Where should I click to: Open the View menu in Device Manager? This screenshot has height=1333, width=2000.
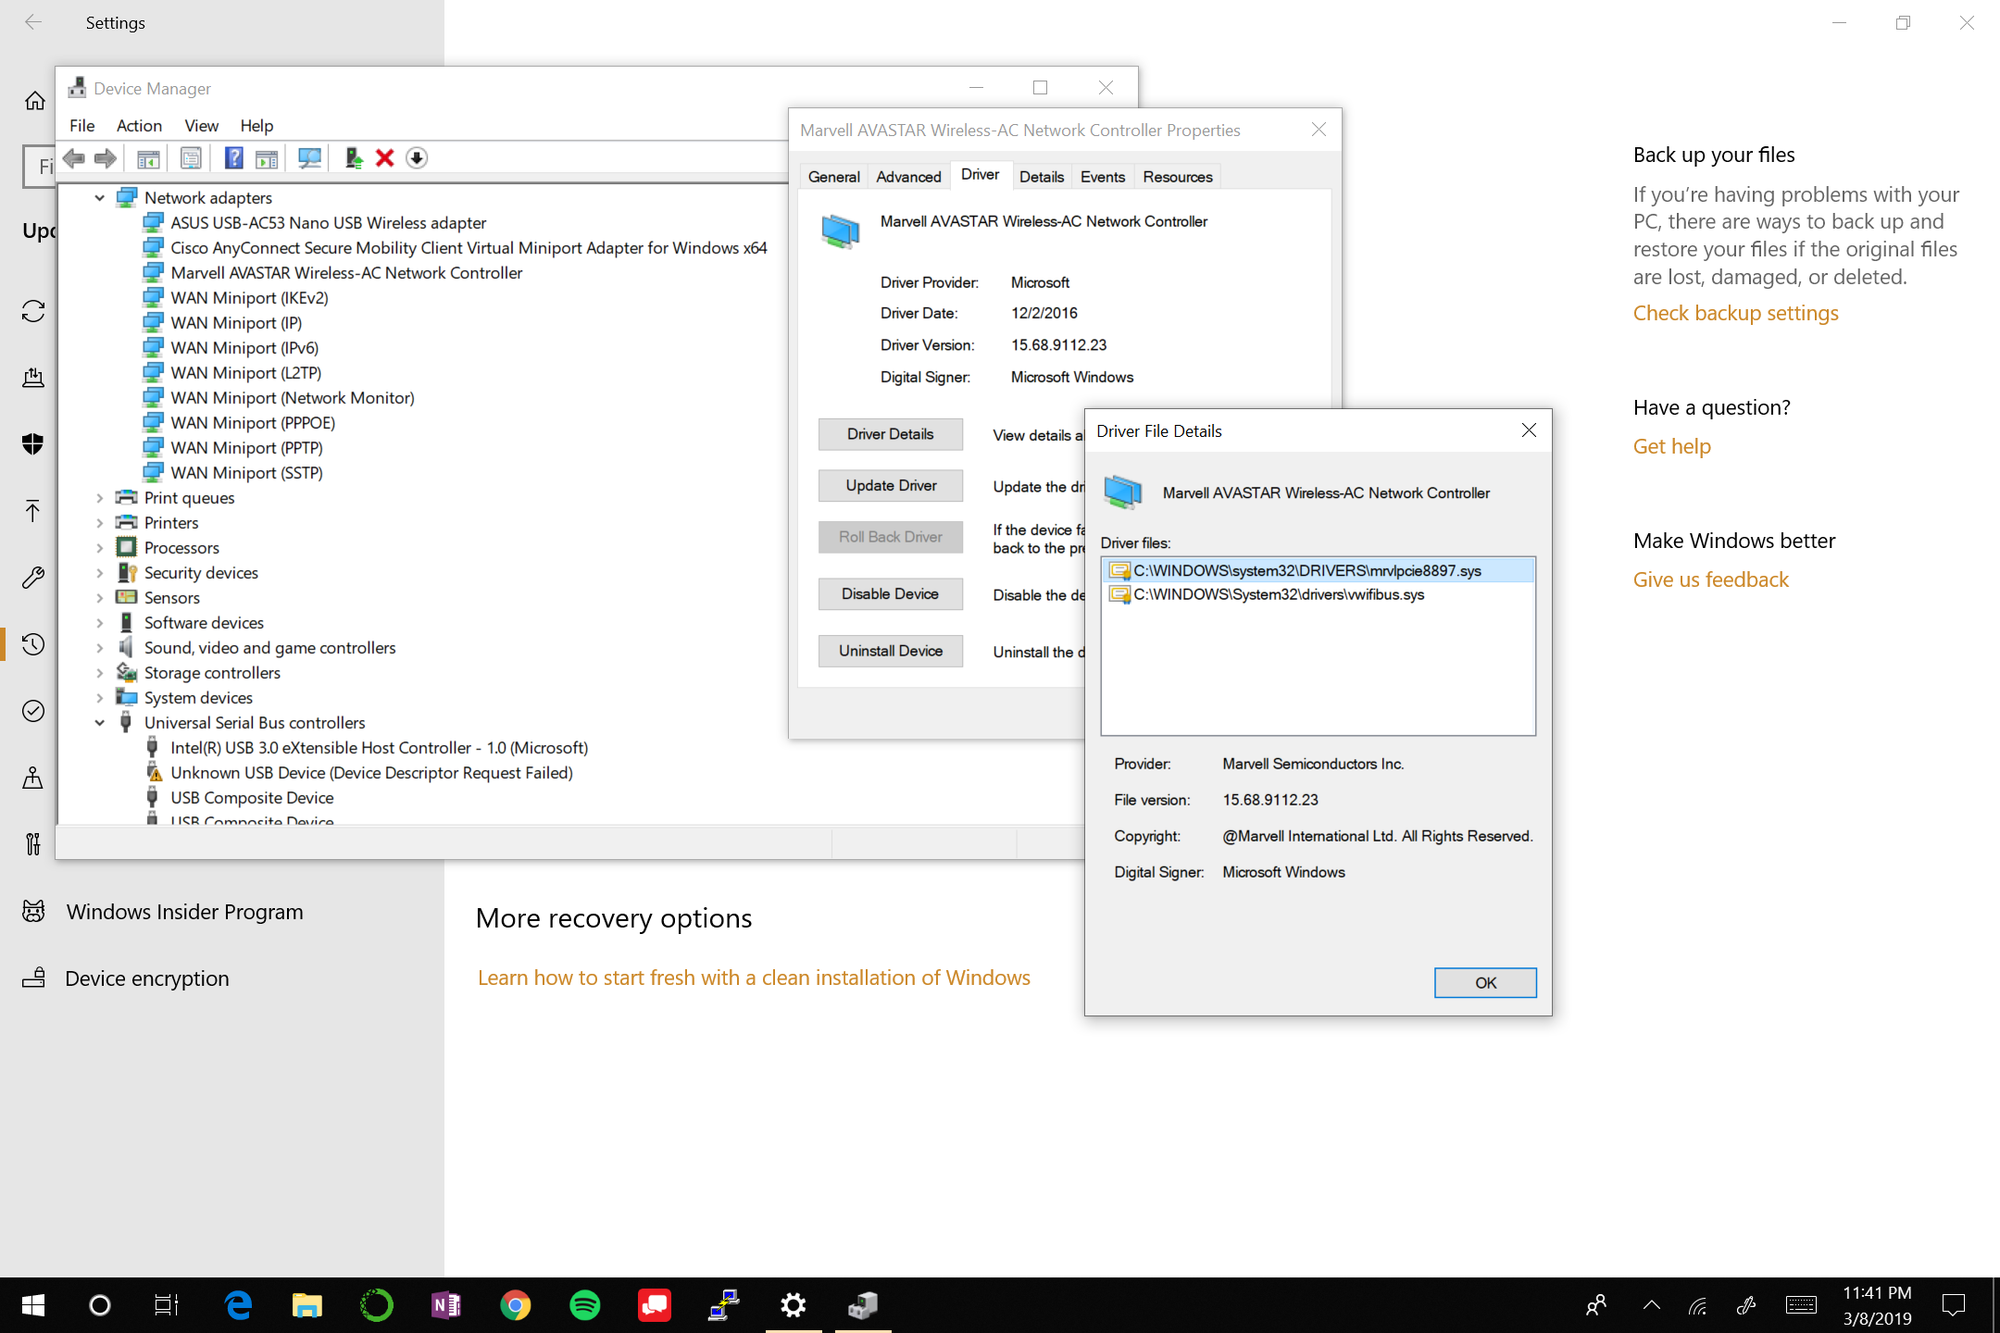pyautogui.click(x=201, y=126)
